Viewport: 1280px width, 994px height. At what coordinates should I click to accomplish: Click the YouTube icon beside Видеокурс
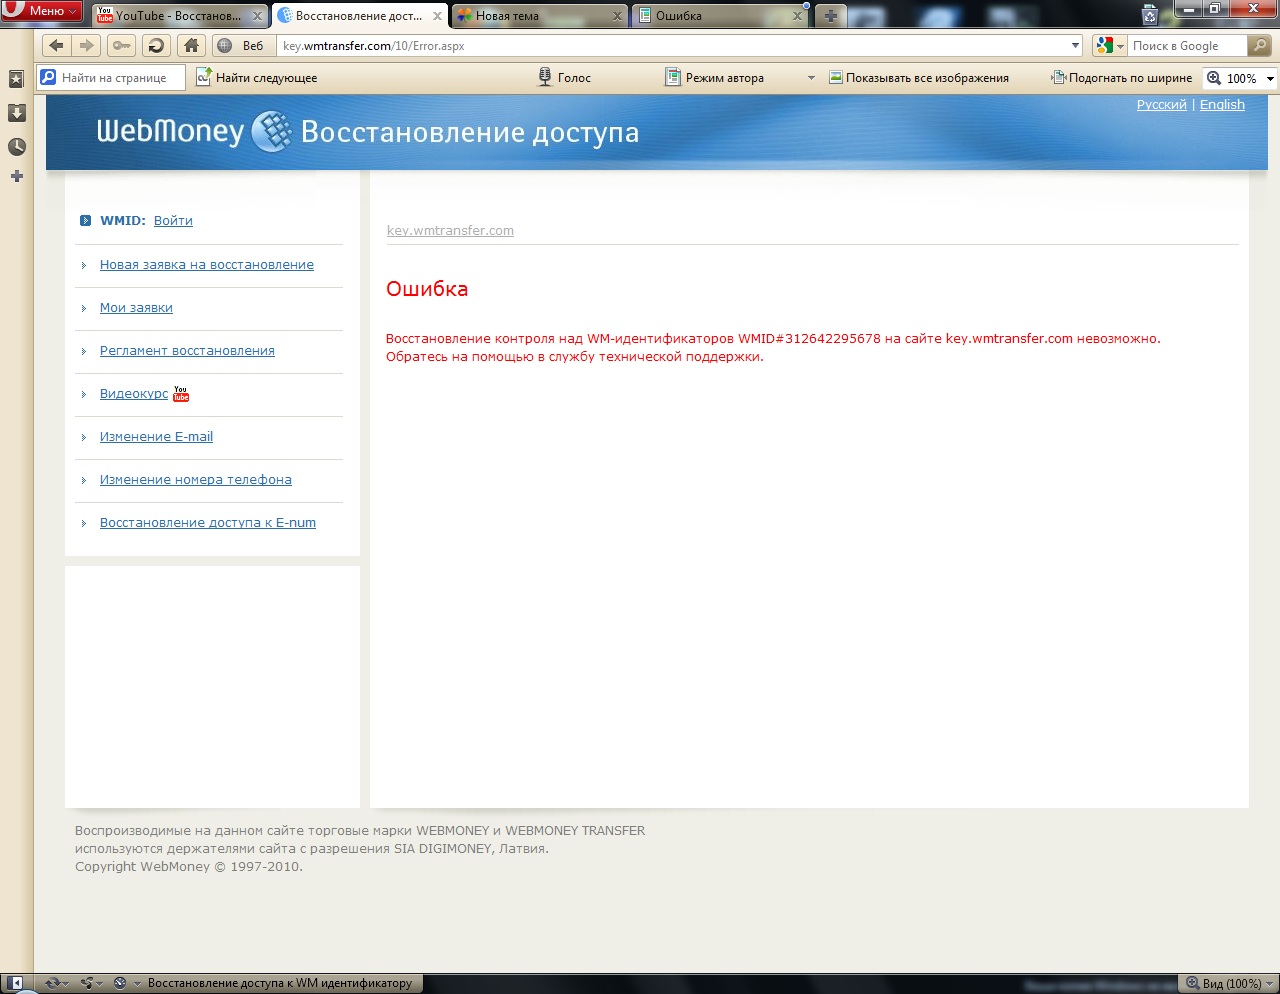pos(181,394)
